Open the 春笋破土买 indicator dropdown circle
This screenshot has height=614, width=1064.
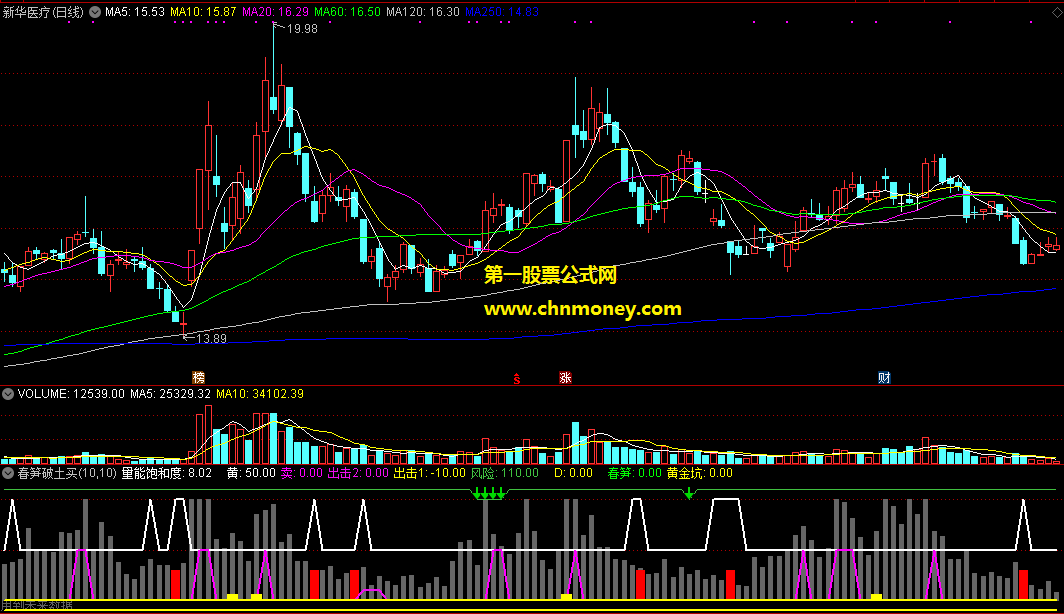(x=8, y=473)
